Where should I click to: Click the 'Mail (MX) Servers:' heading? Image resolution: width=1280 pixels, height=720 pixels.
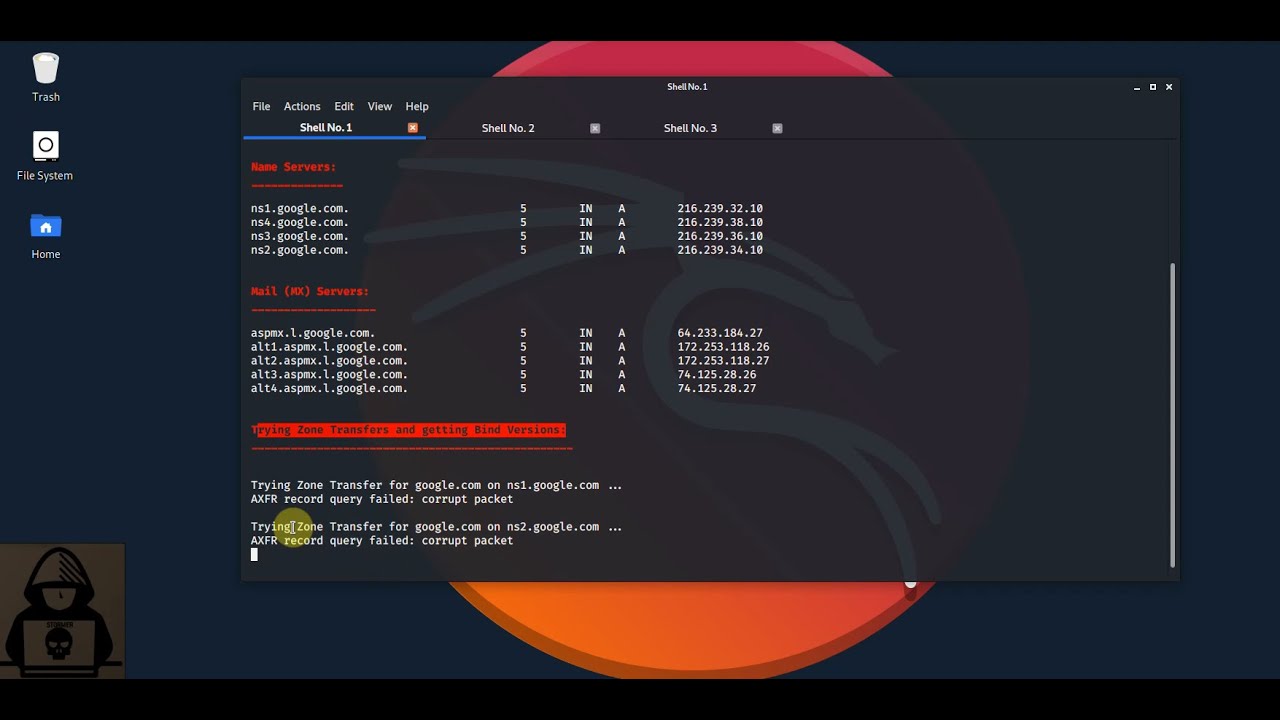pos(309,291)
